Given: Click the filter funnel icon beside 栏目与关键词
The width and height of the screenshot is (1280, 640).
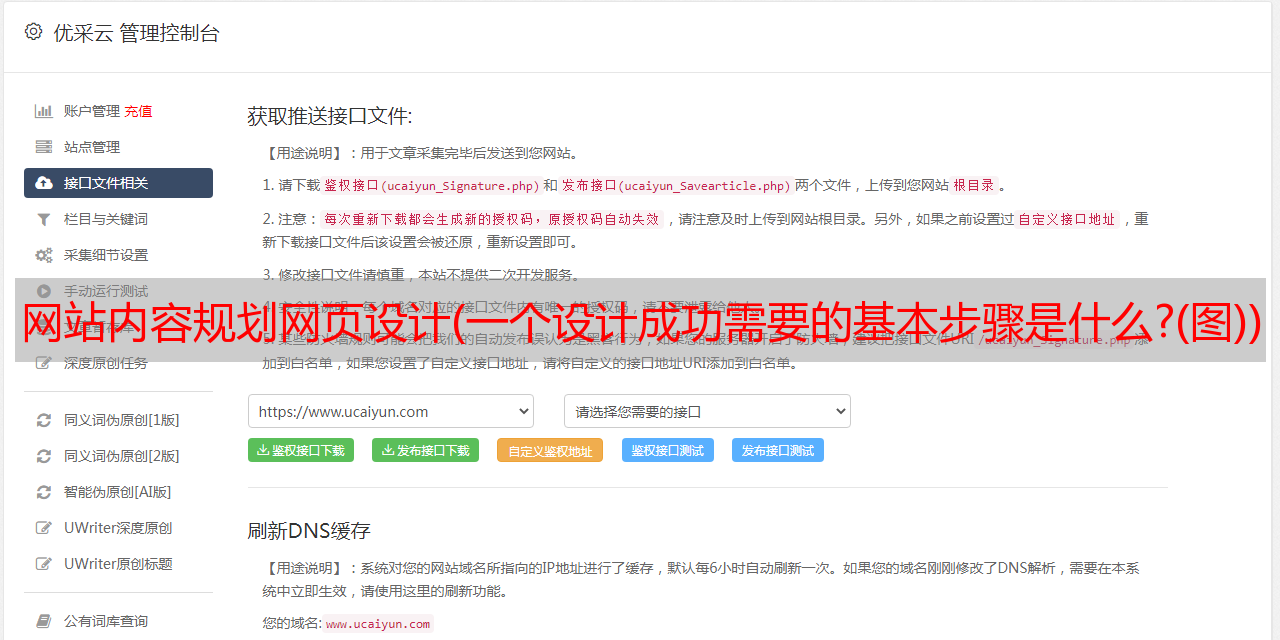Looking at the screenshot, I should (x=44, y=219).
